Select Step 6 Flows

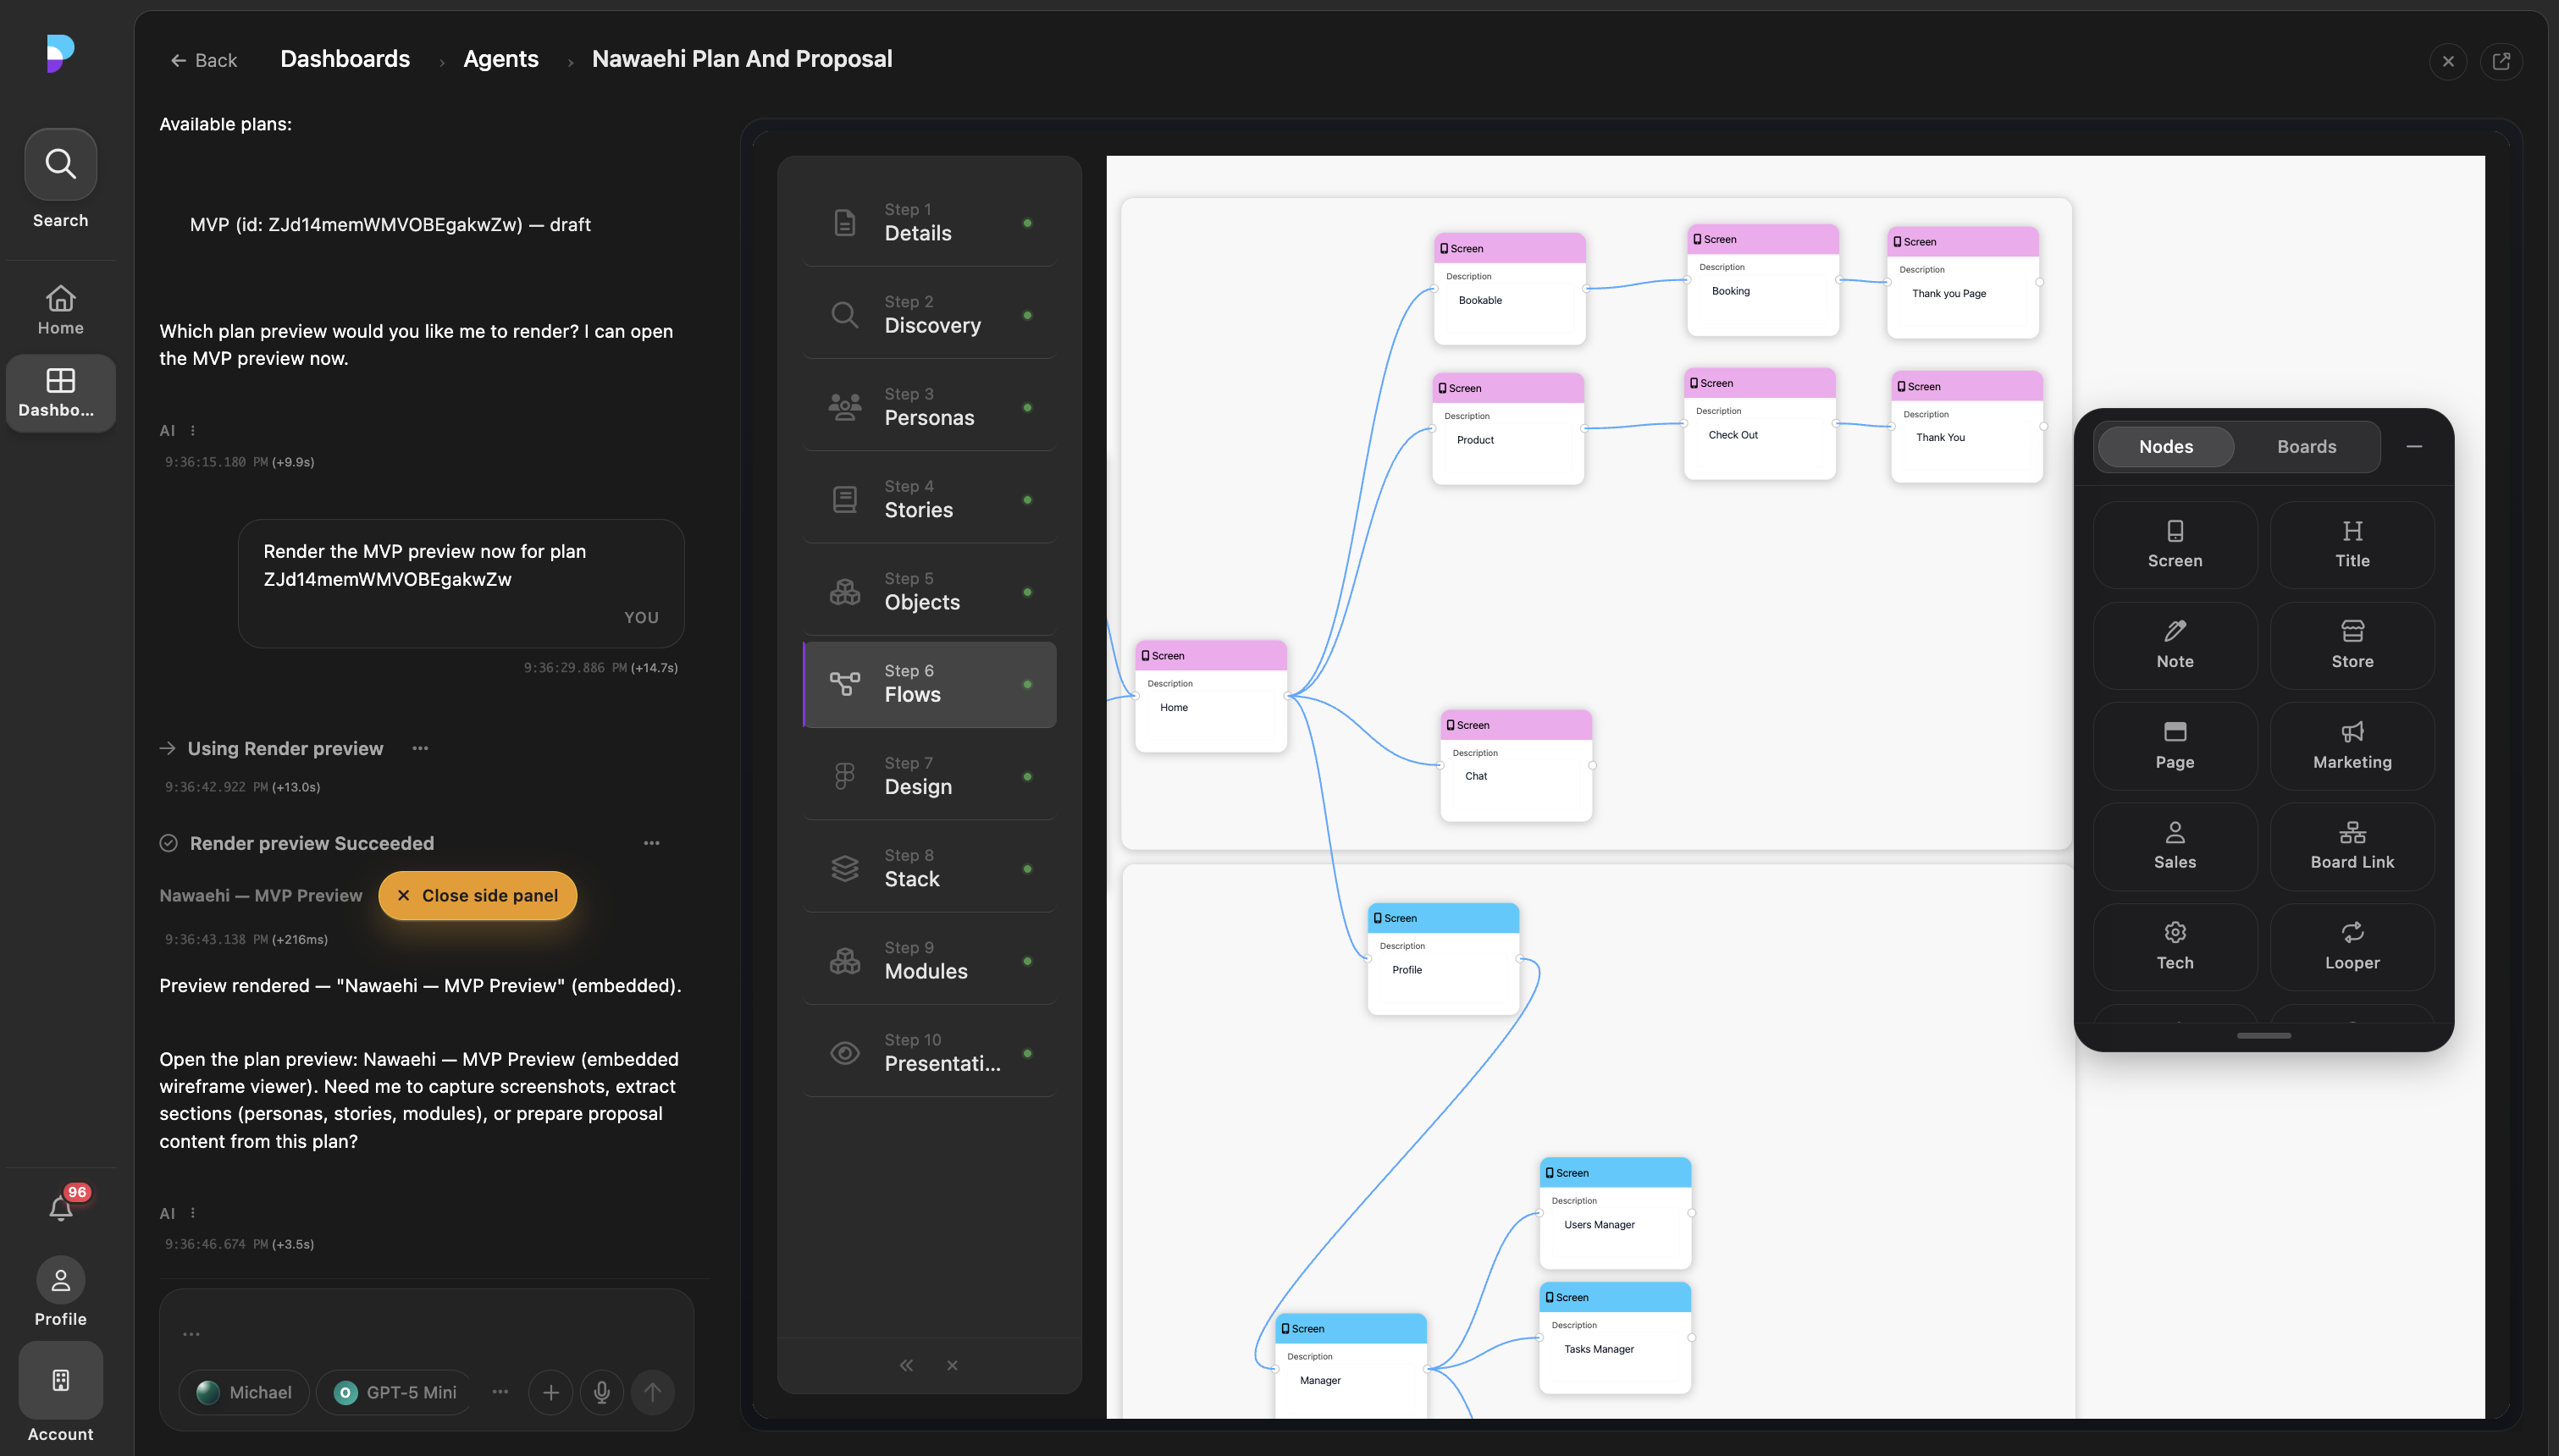929,684
